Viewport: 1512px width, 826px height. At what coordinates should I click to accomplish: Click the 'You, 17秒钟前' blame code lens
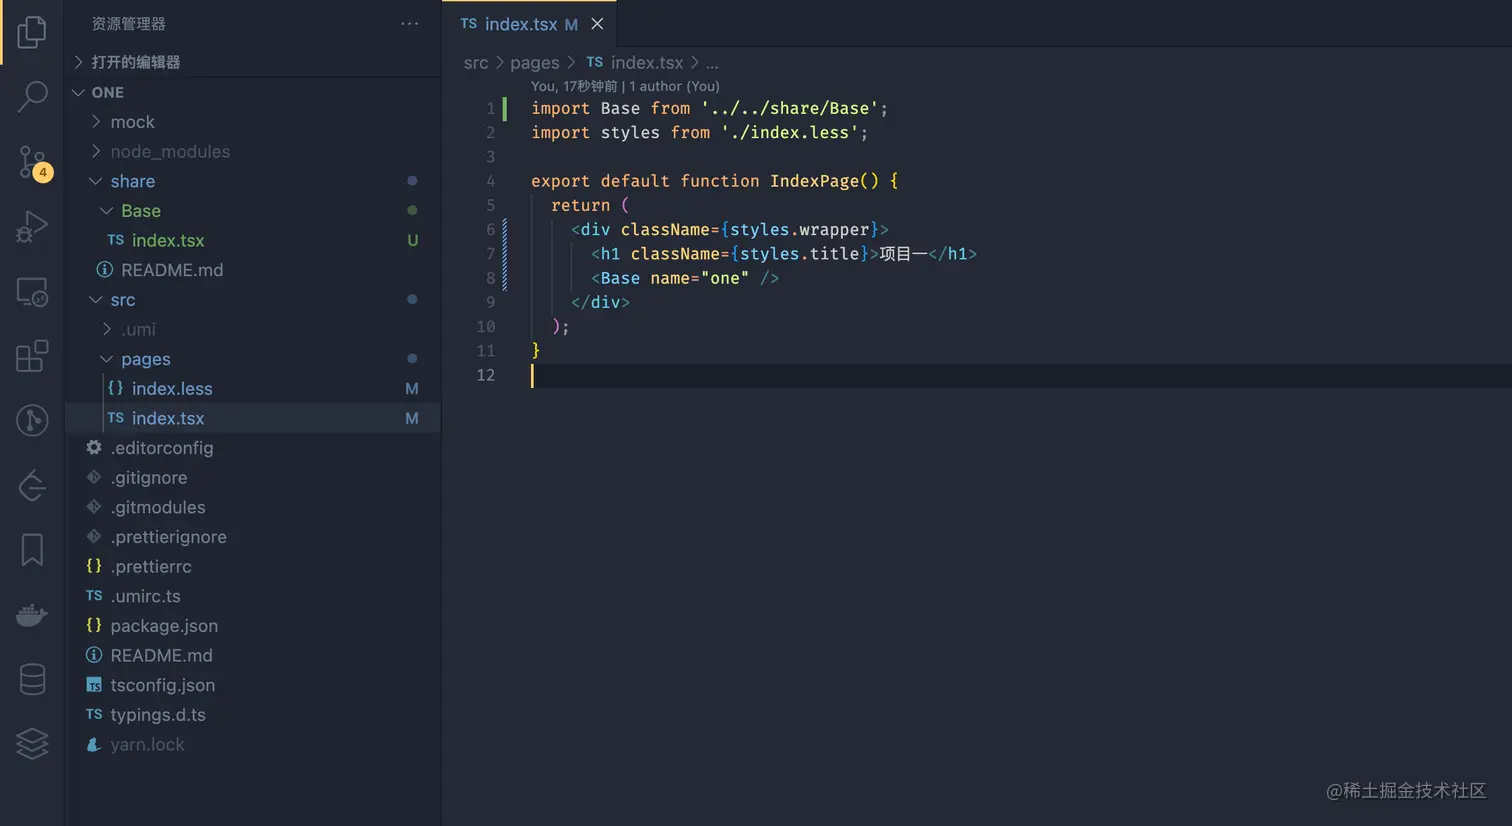click(574, 86)
